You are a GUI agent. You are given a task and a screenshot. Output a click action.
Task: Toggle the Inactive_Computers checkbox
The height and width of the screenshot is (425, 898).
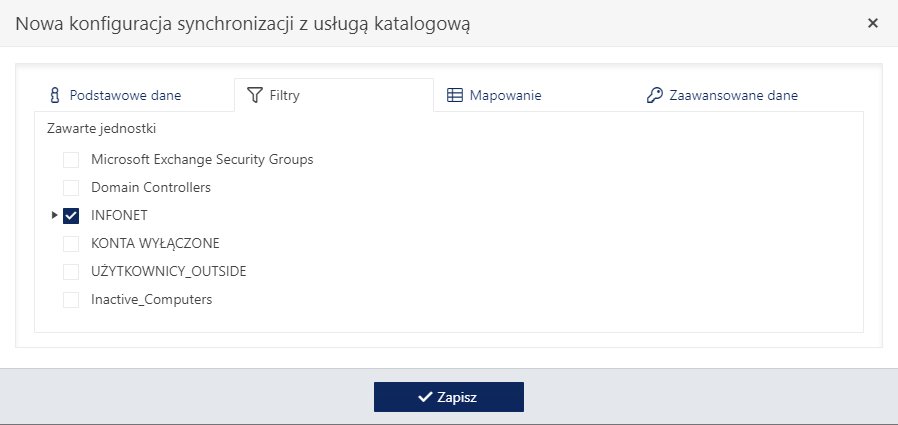[x=71, y=300]
